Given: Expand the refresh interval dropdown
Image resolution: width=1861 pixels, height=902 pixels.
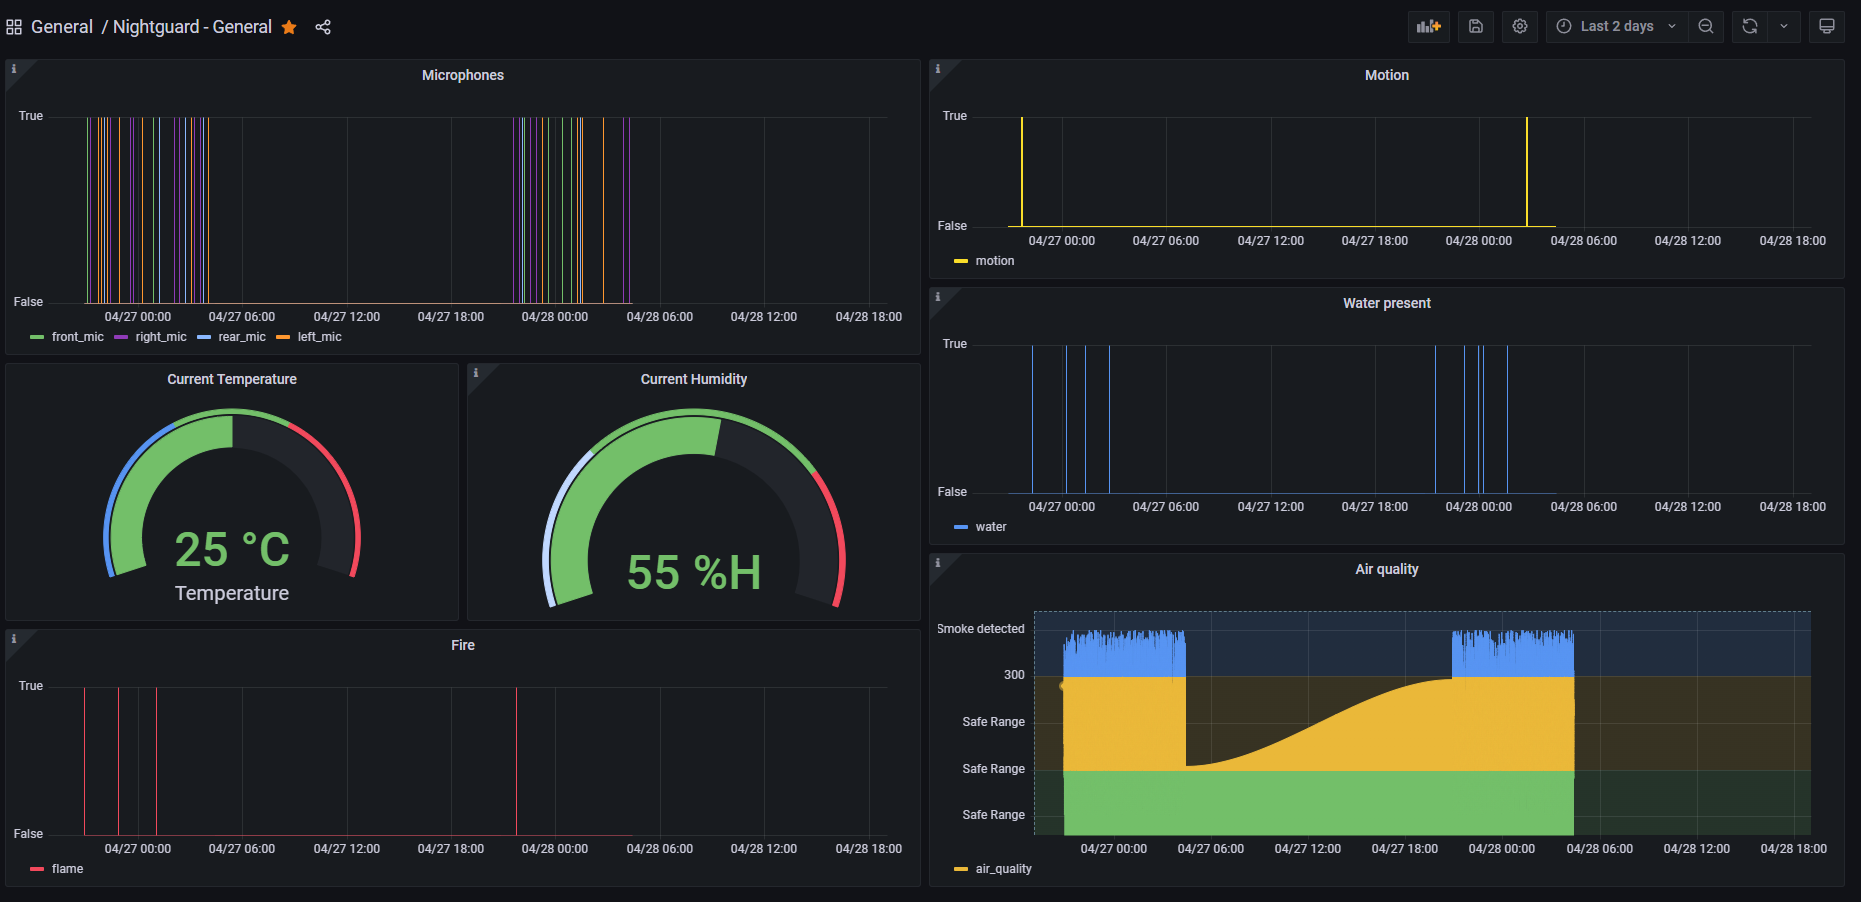Looking at the screenshot, I should (1784, 27).
